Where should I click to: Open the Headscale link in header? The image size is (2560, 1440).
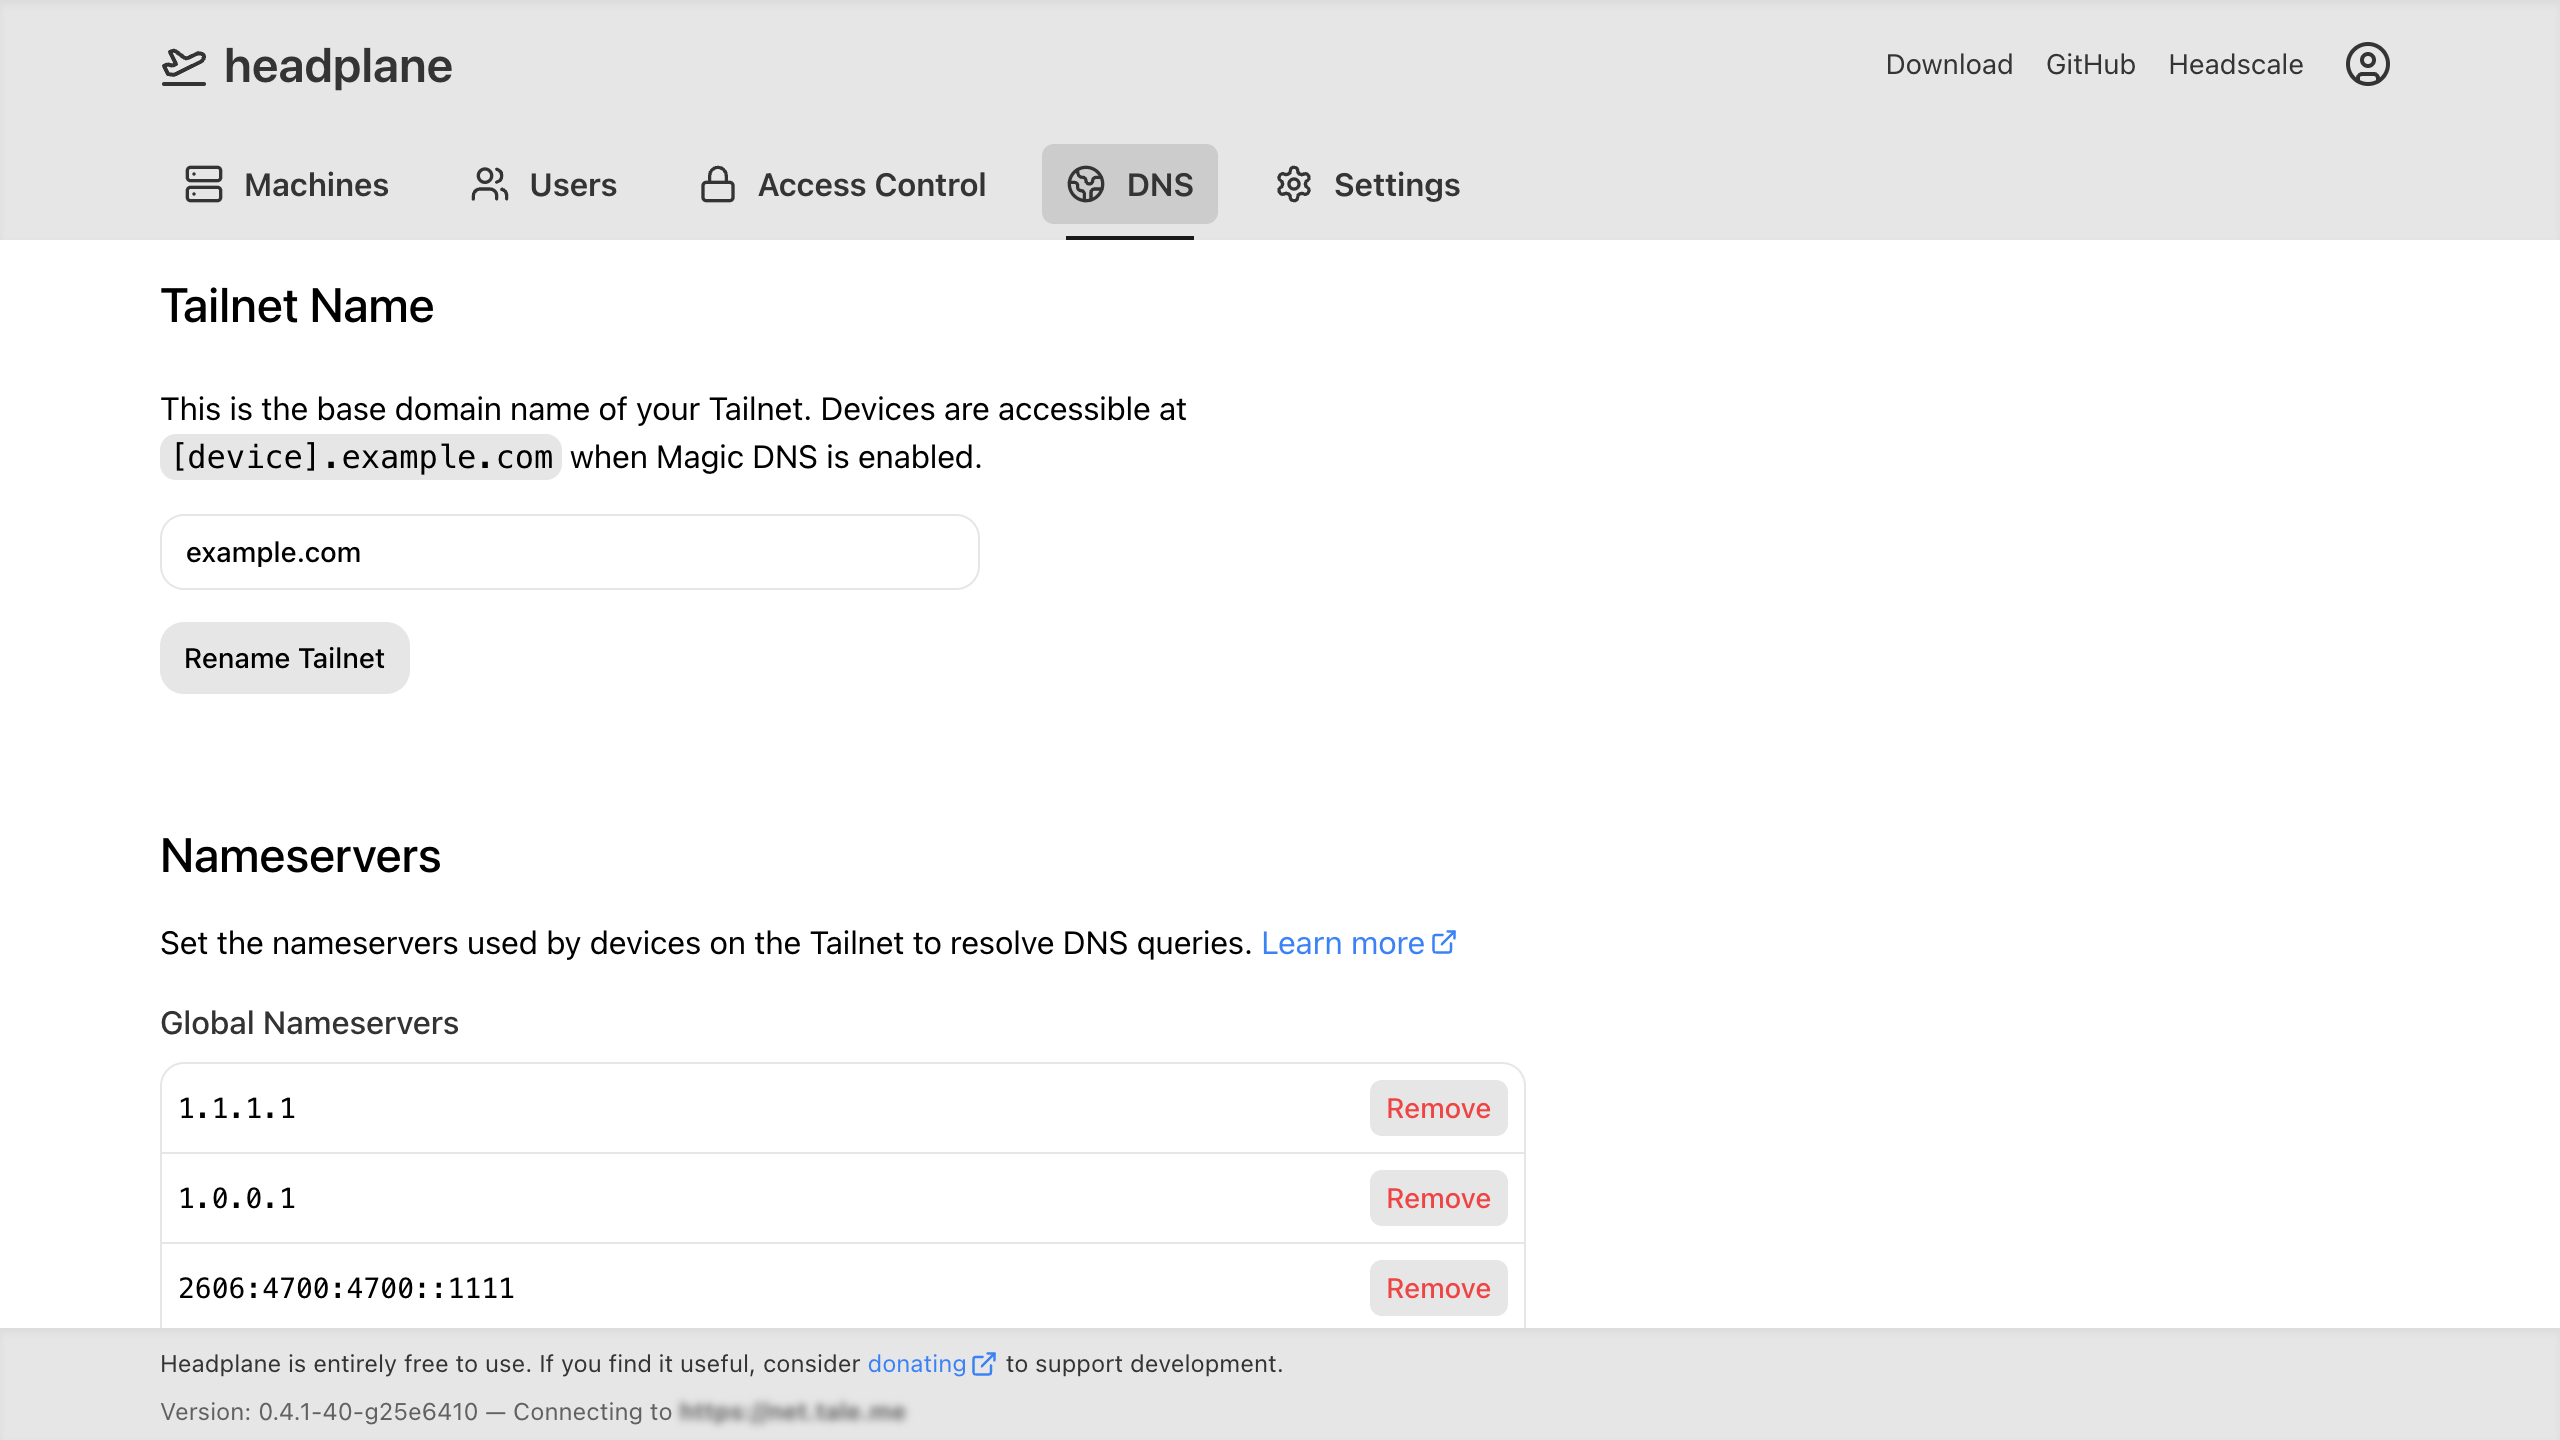point(2236,65)
